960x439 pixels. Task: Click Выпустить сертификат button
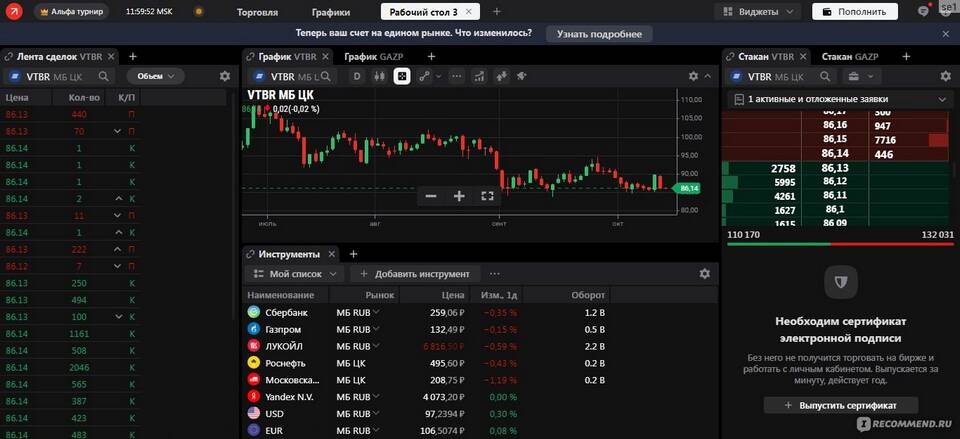click(841, 405)
